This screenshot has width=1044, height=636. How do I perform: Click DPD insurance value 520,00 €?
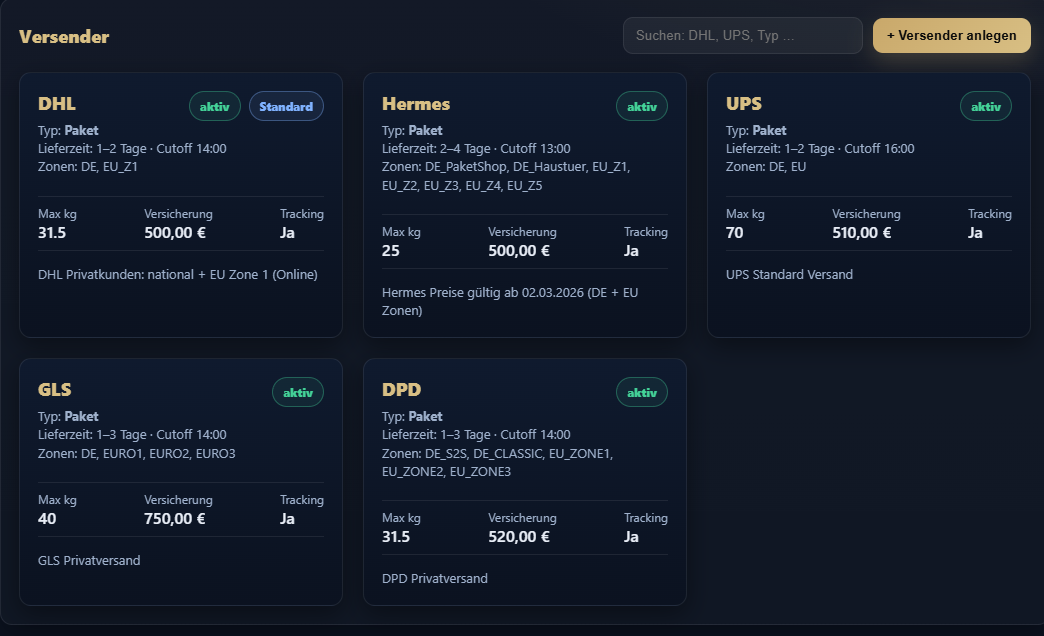click(519, 537)
